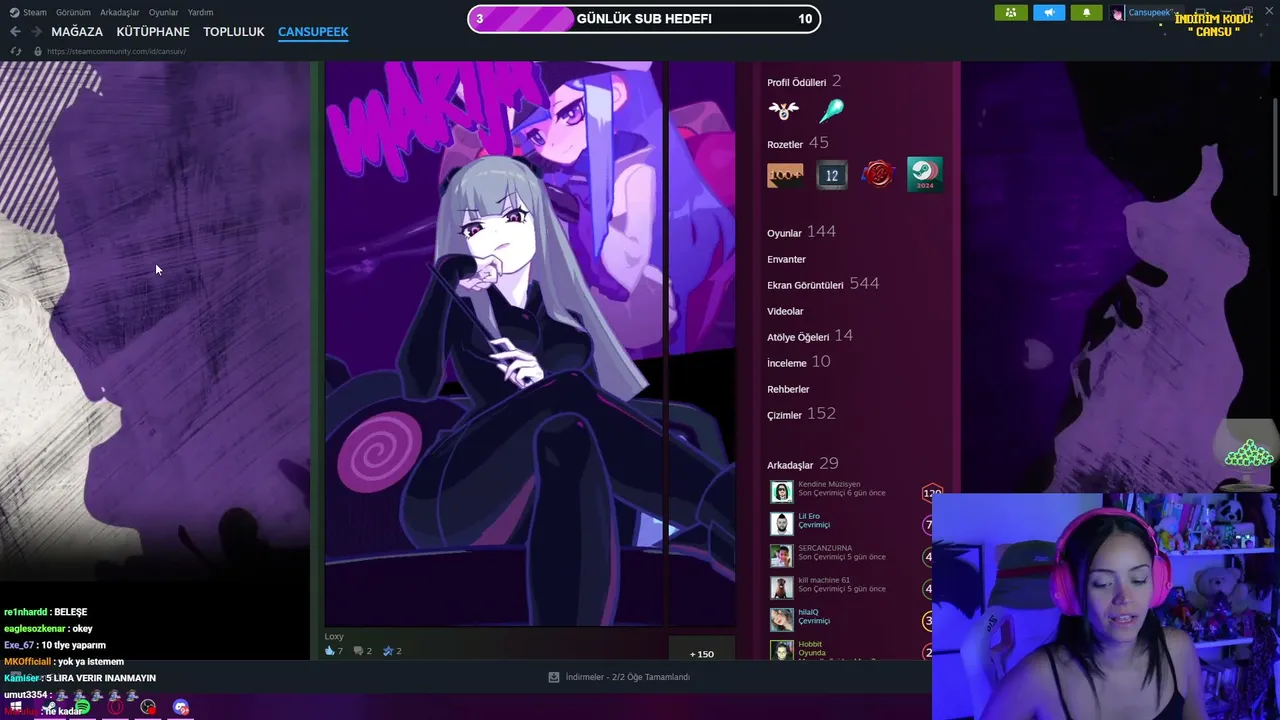Open the Steam logo menu icon
The width and height of the screenshot is (1280, 720).
[14, 12]
